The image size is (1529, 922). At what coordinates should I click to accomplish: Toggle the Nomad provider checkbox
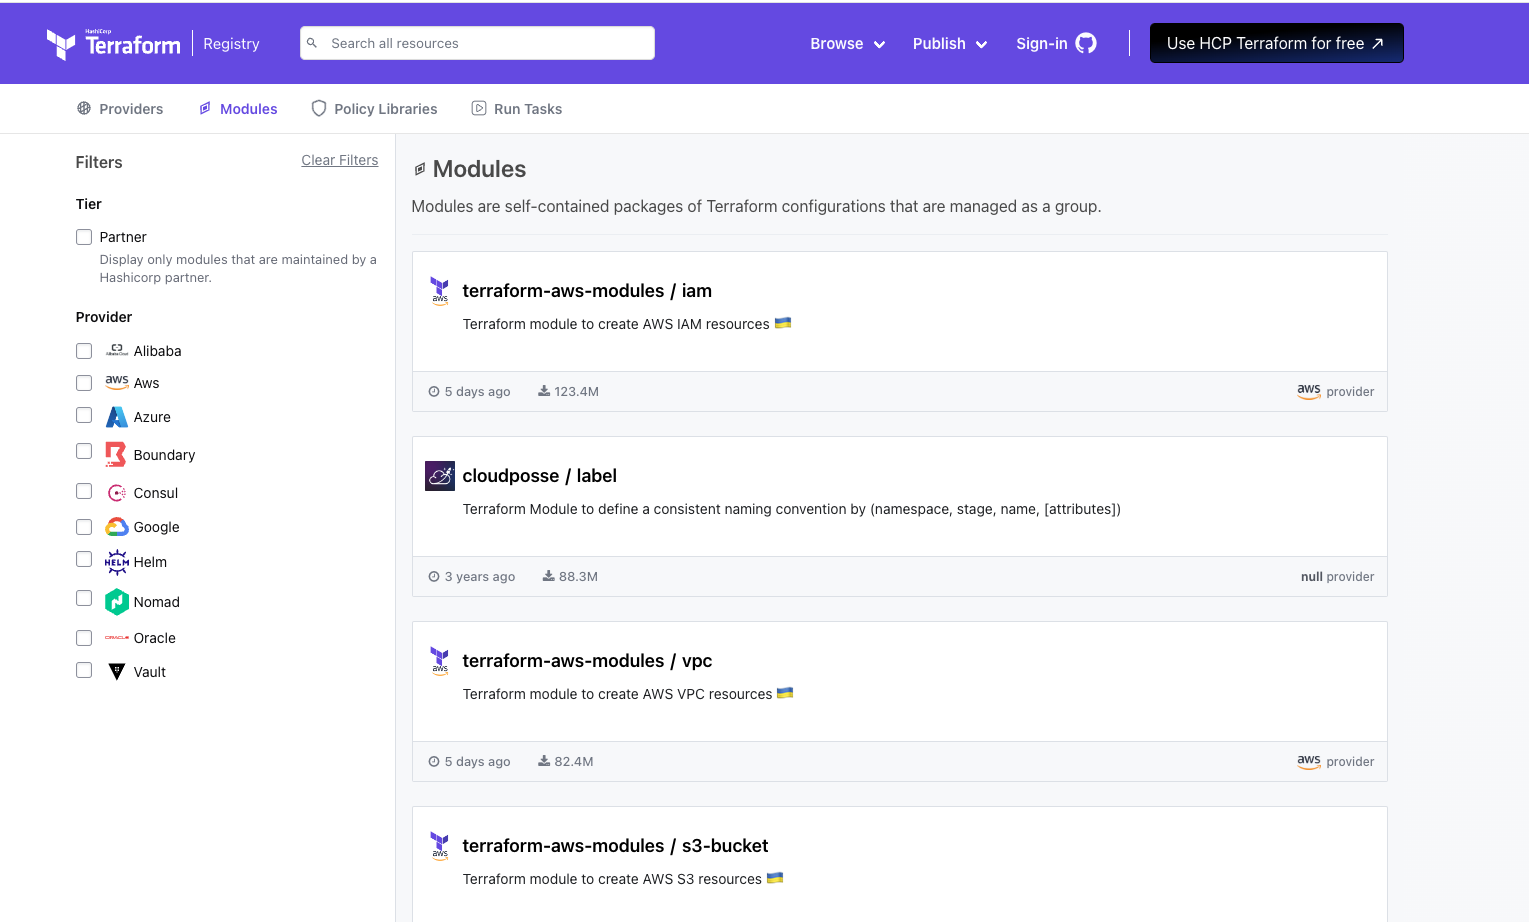pos(84,598)
